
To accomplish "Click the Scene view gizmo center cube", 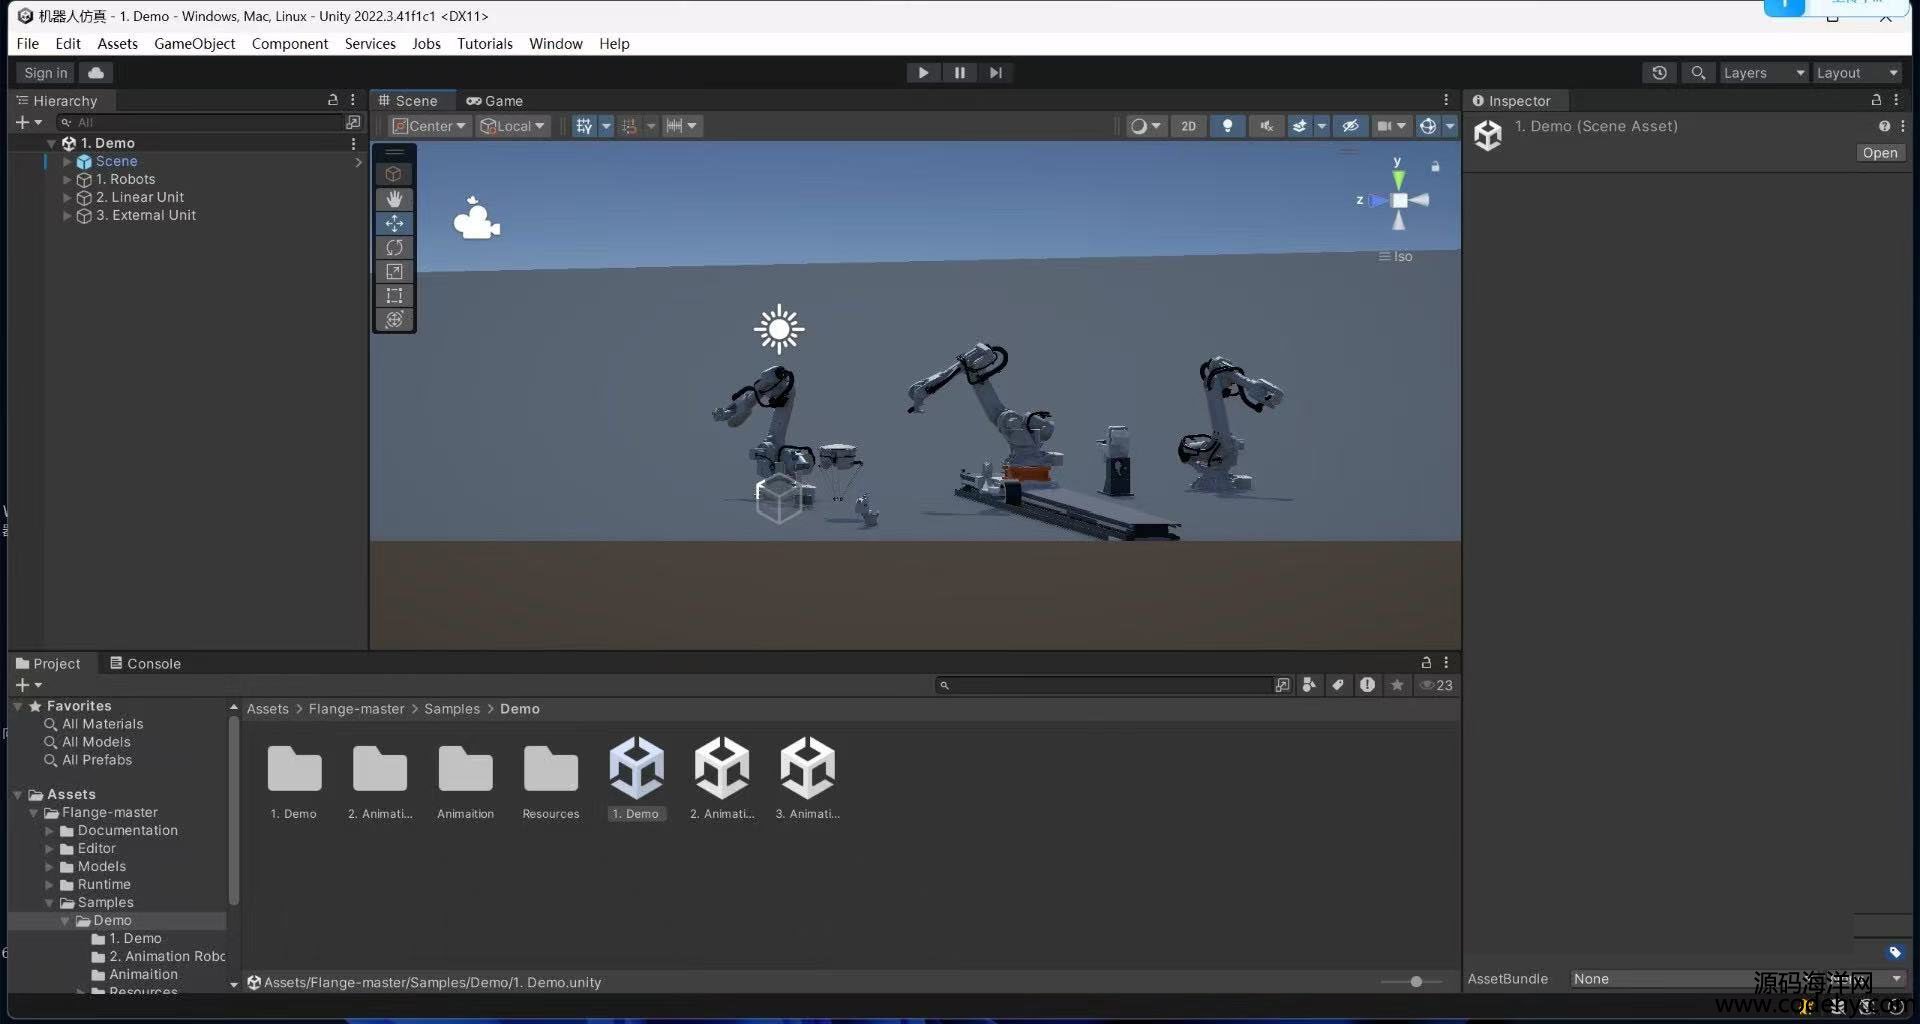I will tap(1399, 200).
